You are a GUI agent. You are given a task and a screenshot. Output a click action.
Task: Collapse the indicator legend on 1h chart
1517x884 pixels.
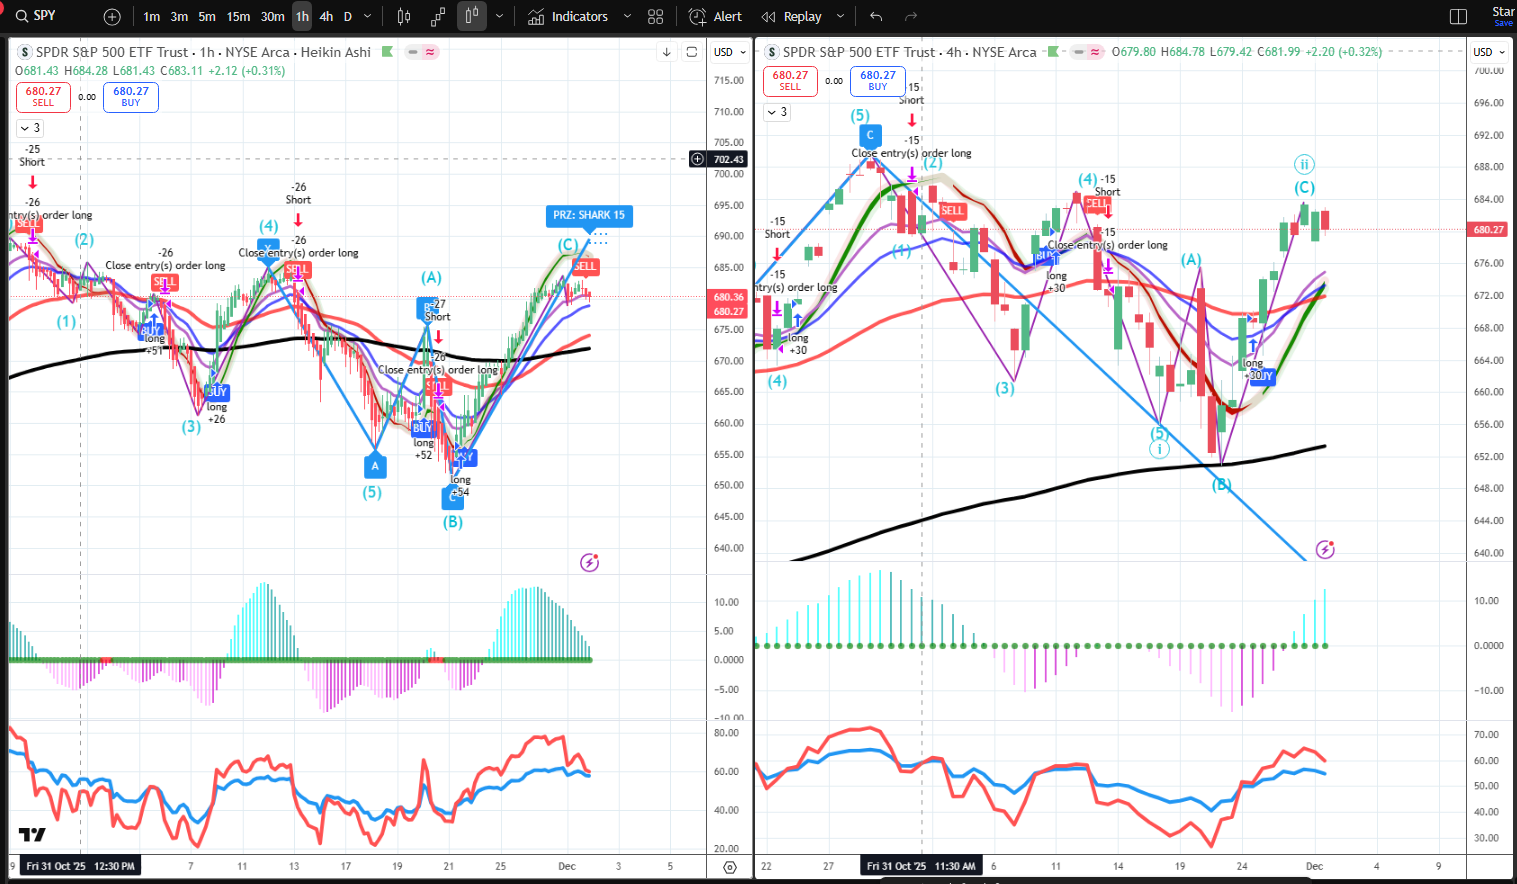coord(30,128)
